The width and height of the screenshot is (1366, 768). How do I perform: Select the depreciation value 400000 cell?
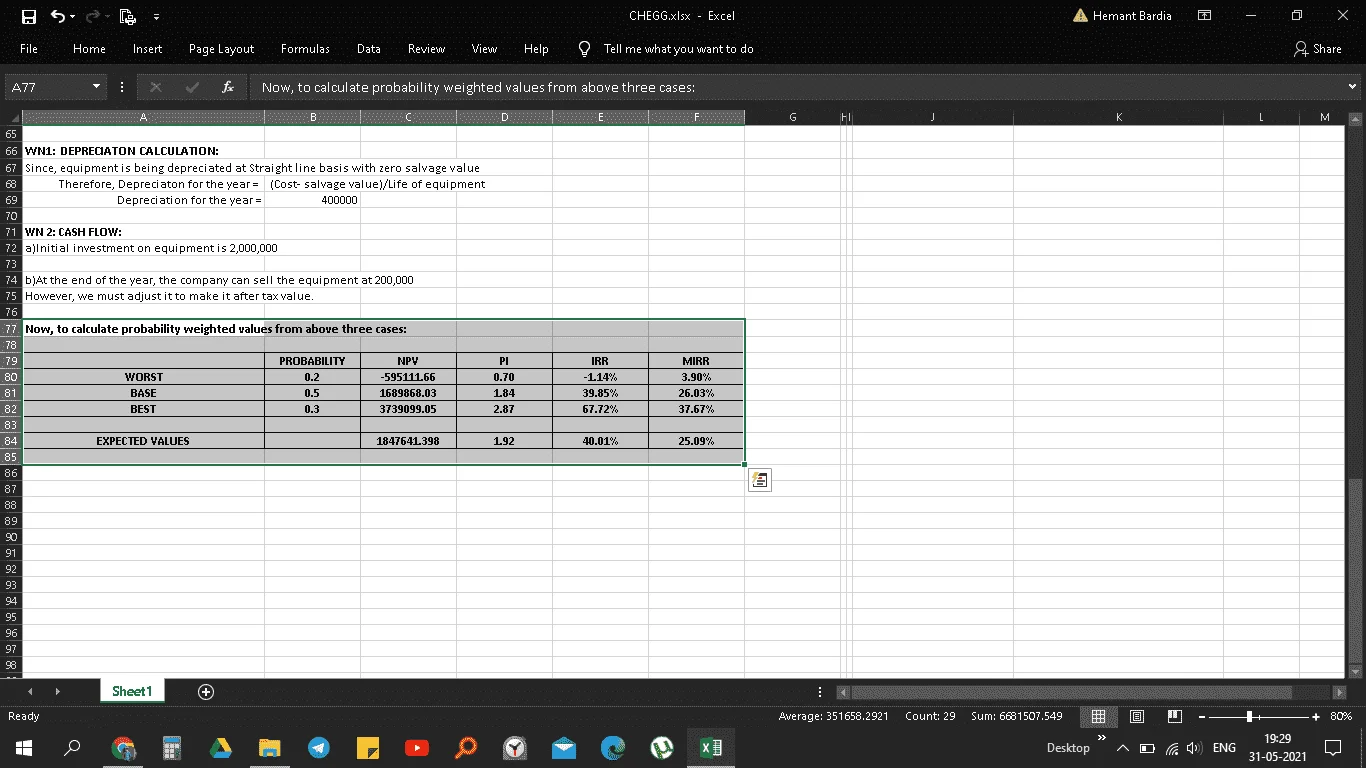pyautogui.click(x=312, y=200)
